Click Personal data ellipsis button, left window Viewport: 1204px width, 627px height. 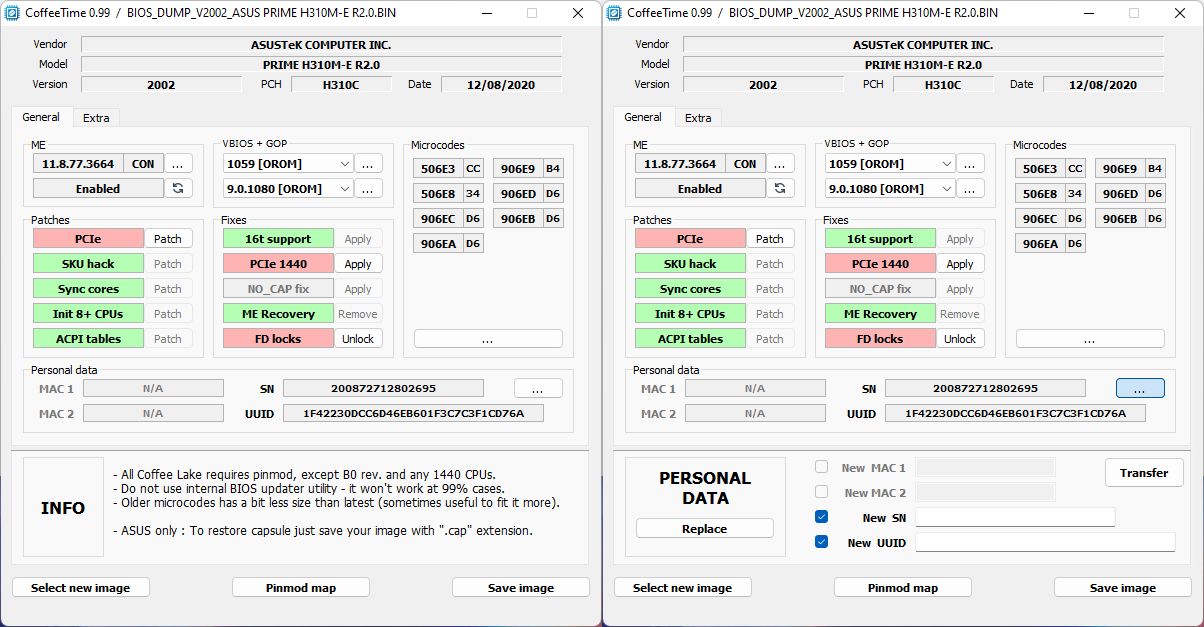click(x=538, y=388)
